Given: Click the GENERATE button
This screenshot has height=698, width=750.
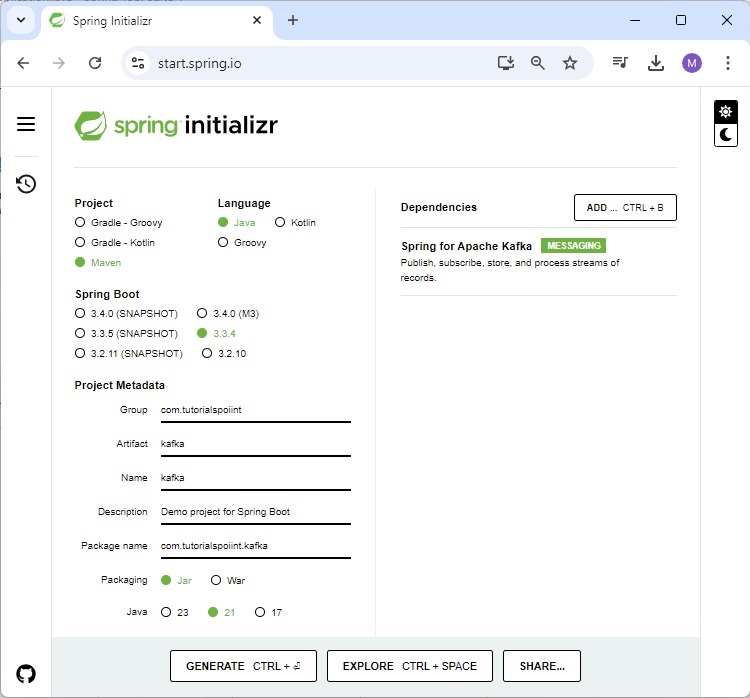Looking at the screenshot, I should [x=243, y=666].
